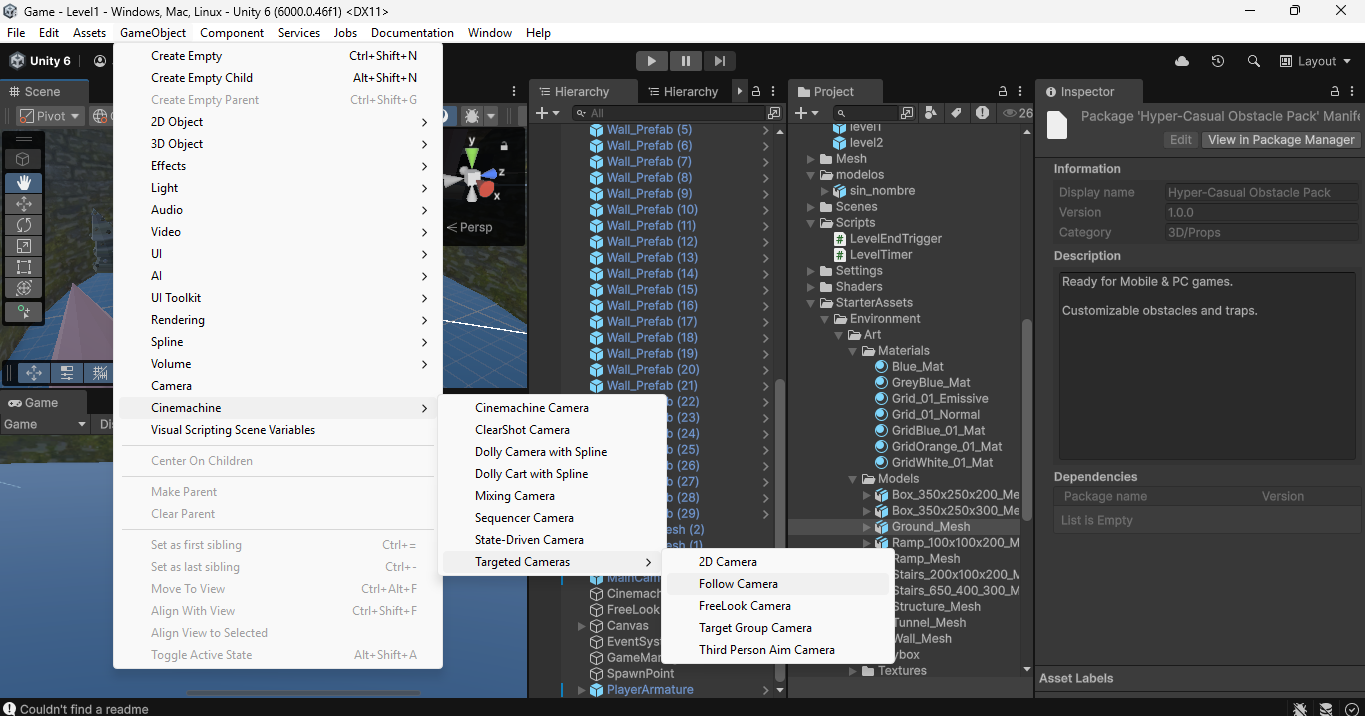Screen dimensions: 1365x716
Task: Click the Hierarchy search field
Action: (x=667, y=113)
